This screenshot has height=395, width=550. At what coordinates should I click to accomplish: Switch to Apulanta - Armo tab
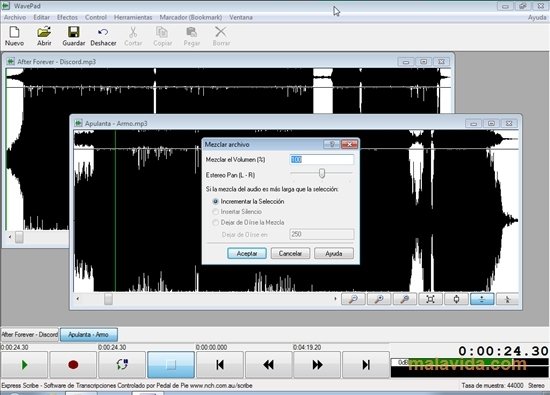point(89,335)
